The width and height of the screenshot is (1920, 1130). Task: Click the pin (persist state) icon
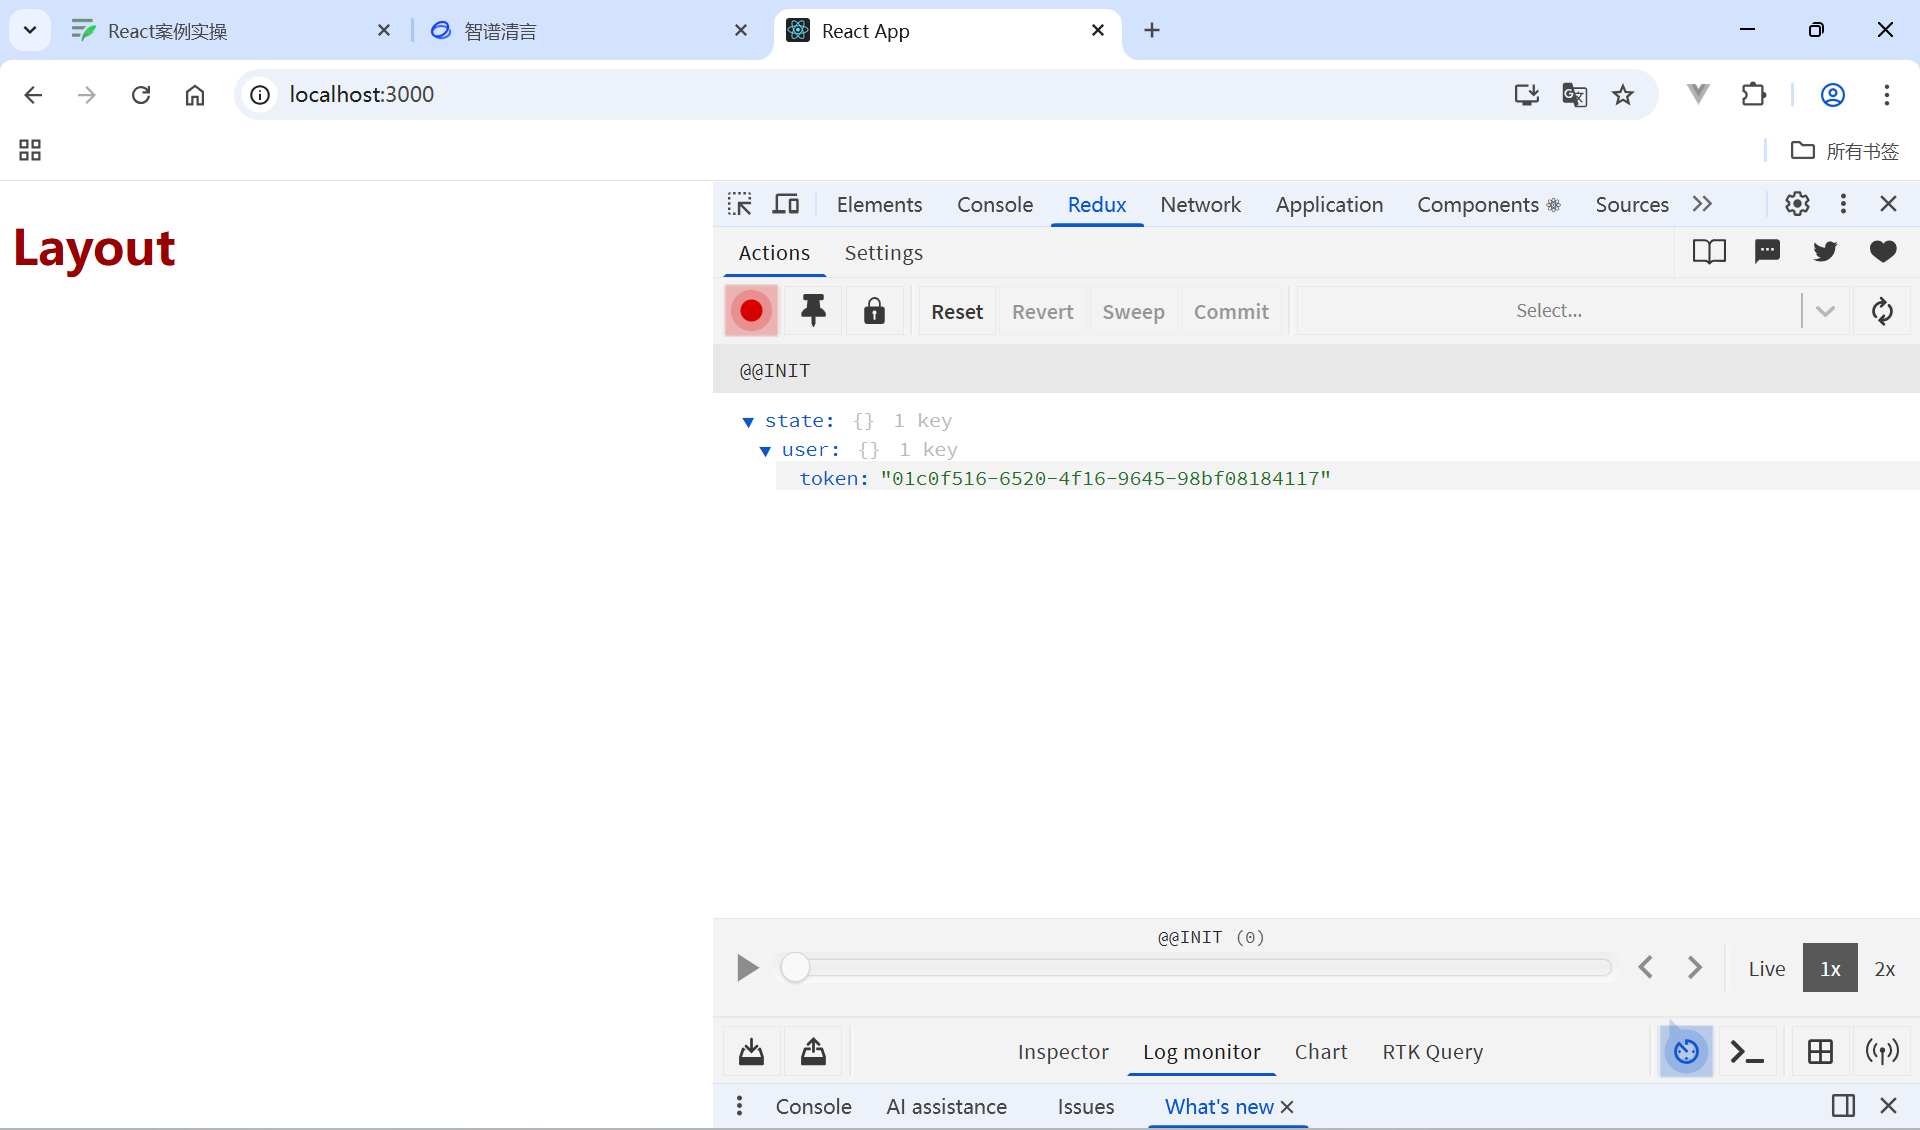813,311
